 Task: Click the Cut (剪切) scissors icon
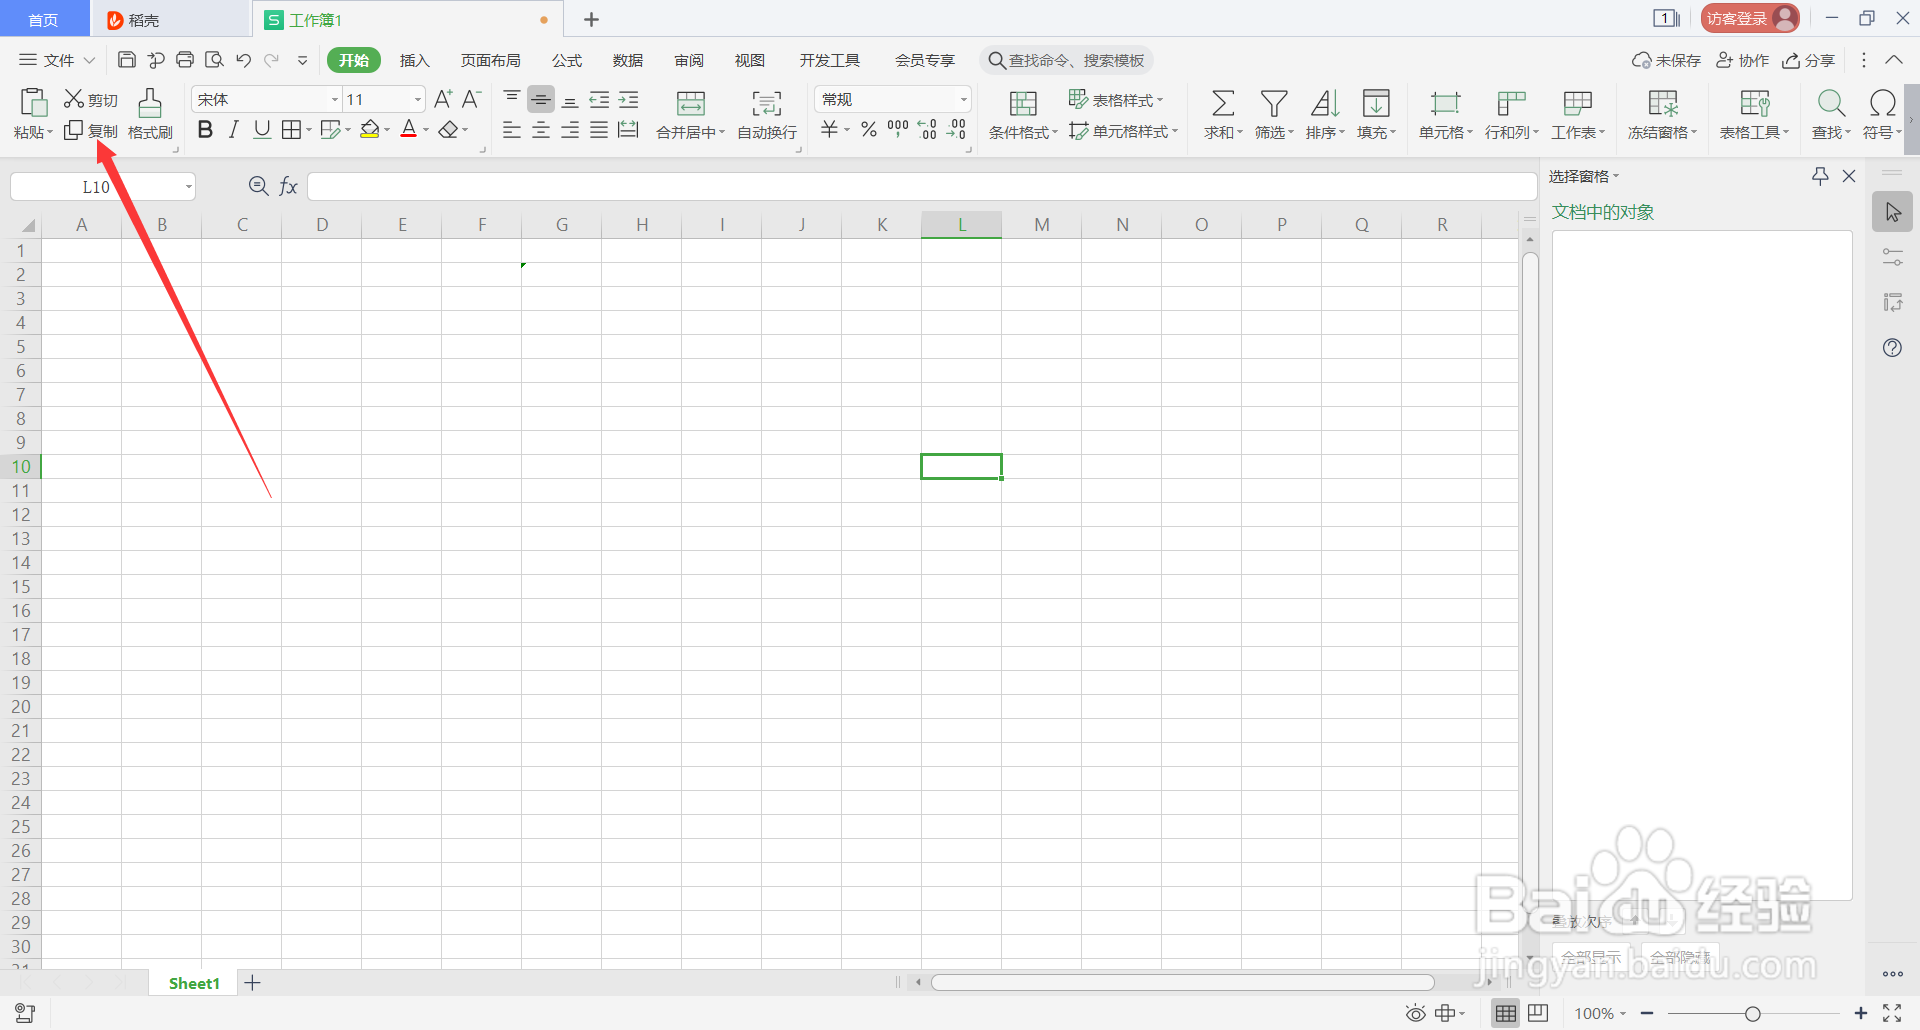(74, 99)
